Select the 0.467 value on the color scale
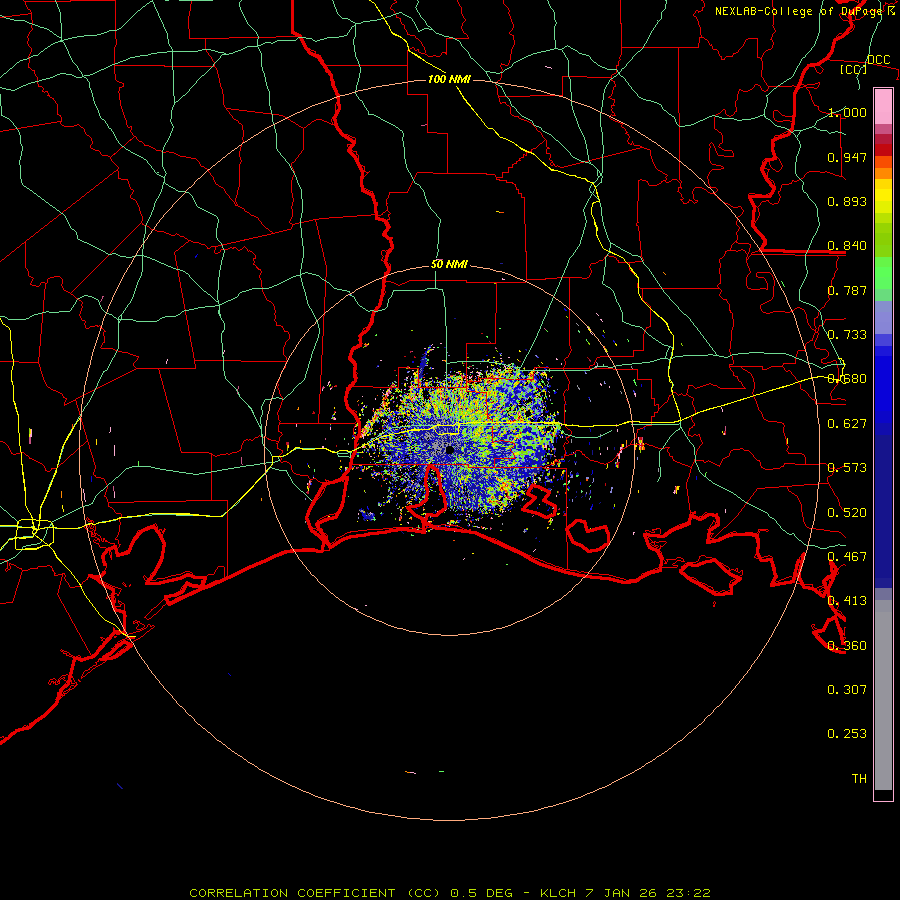This screenshot has height=900, width=900. (x=847, y=557)
